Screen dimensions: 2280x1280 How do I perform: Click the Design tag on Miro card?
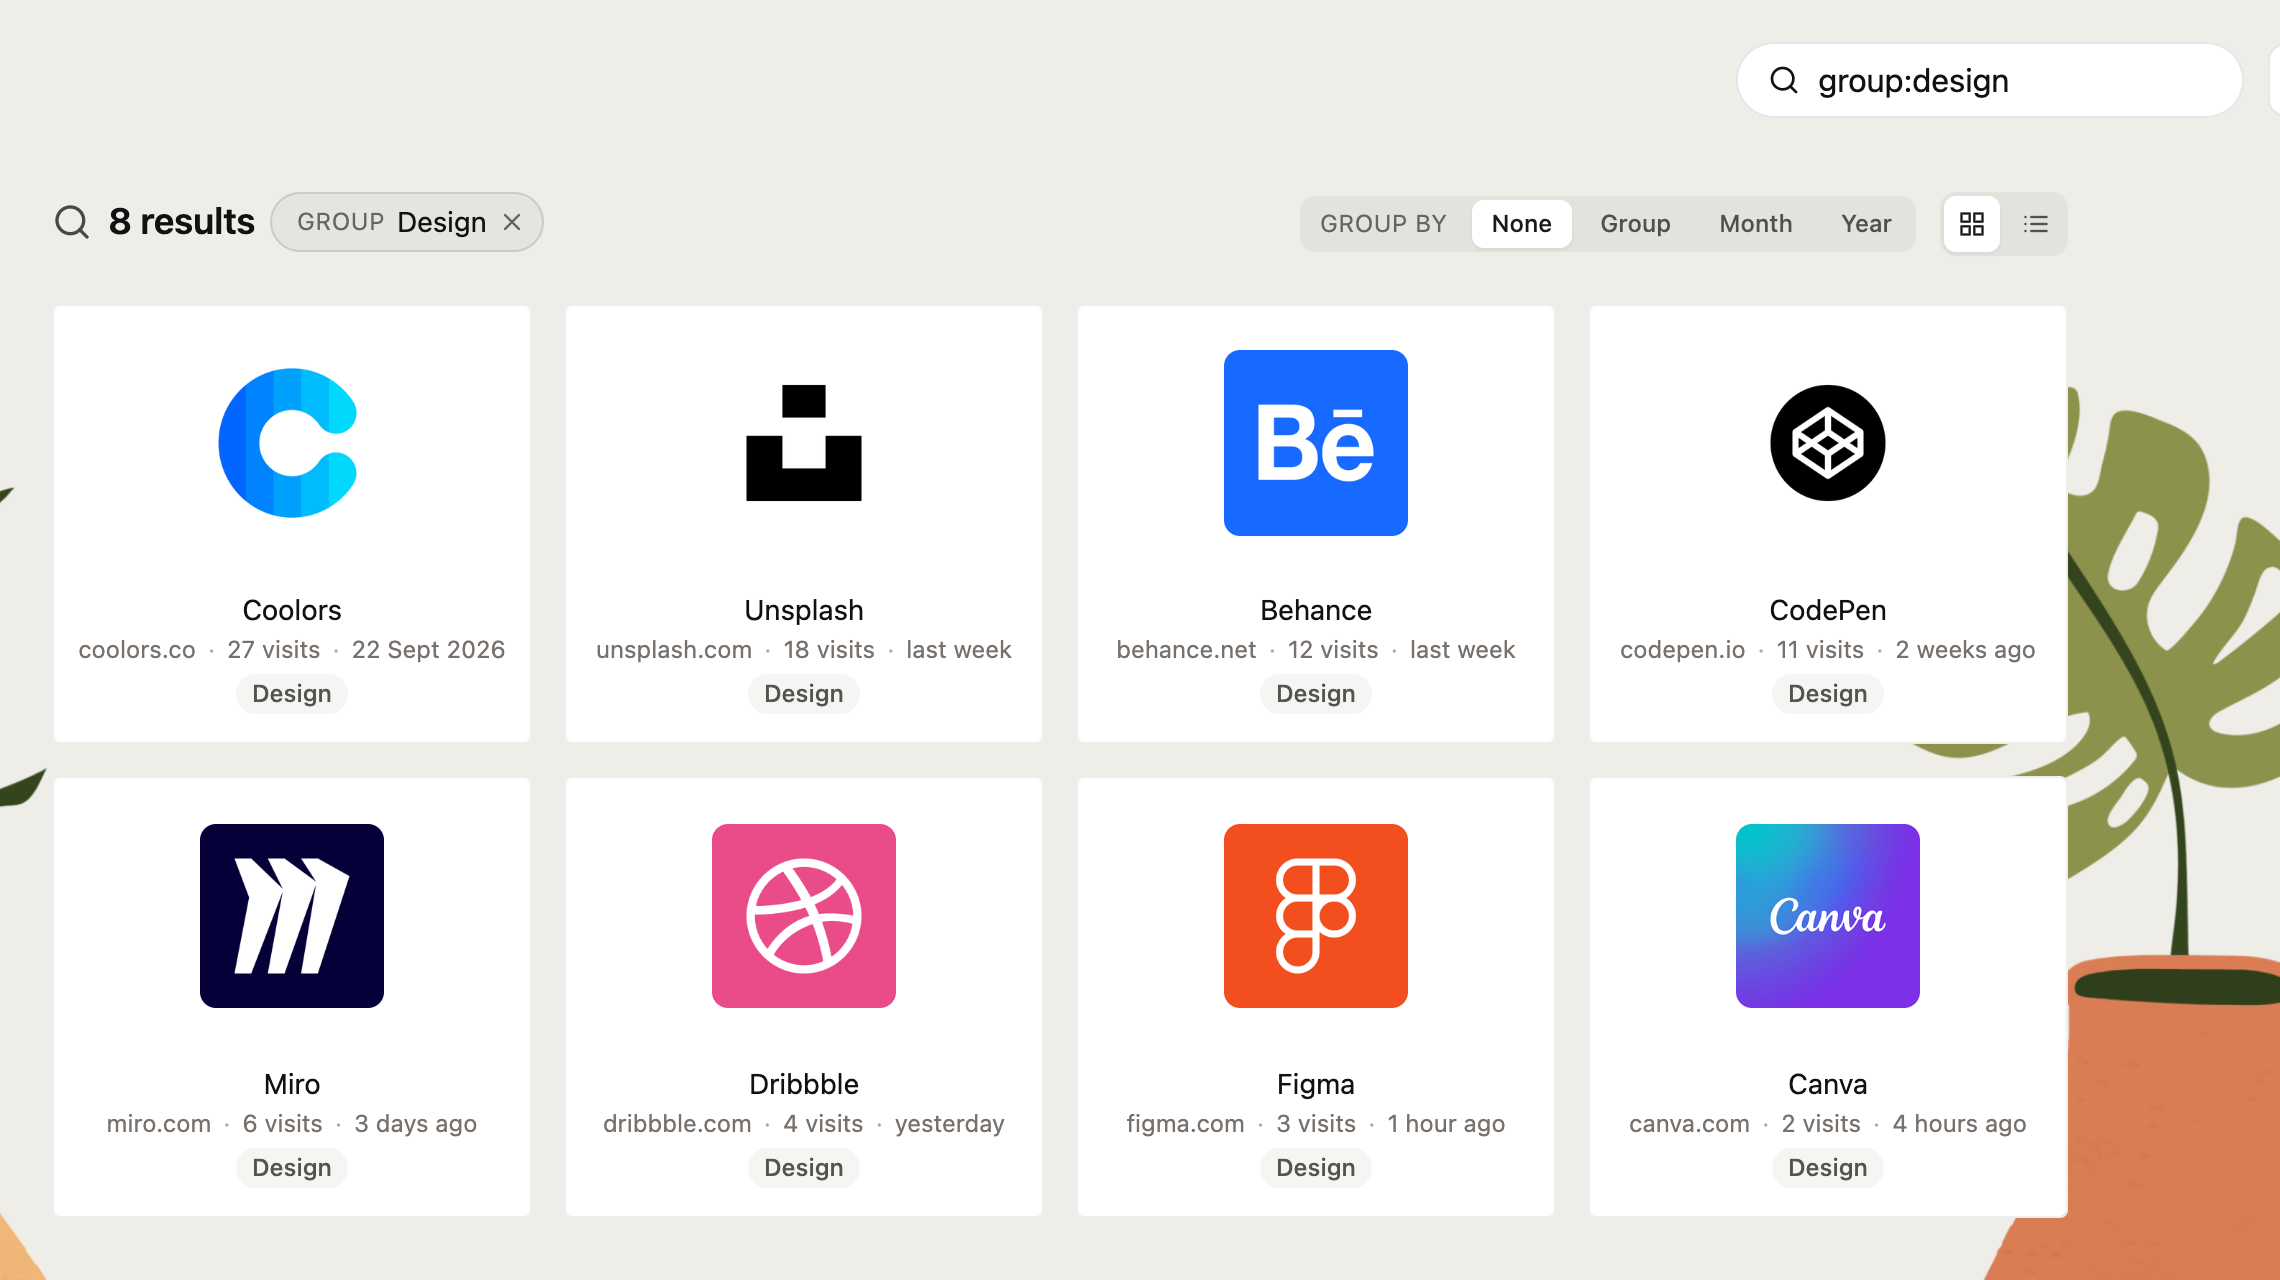pyautogui.click(x=292, y=1168)
